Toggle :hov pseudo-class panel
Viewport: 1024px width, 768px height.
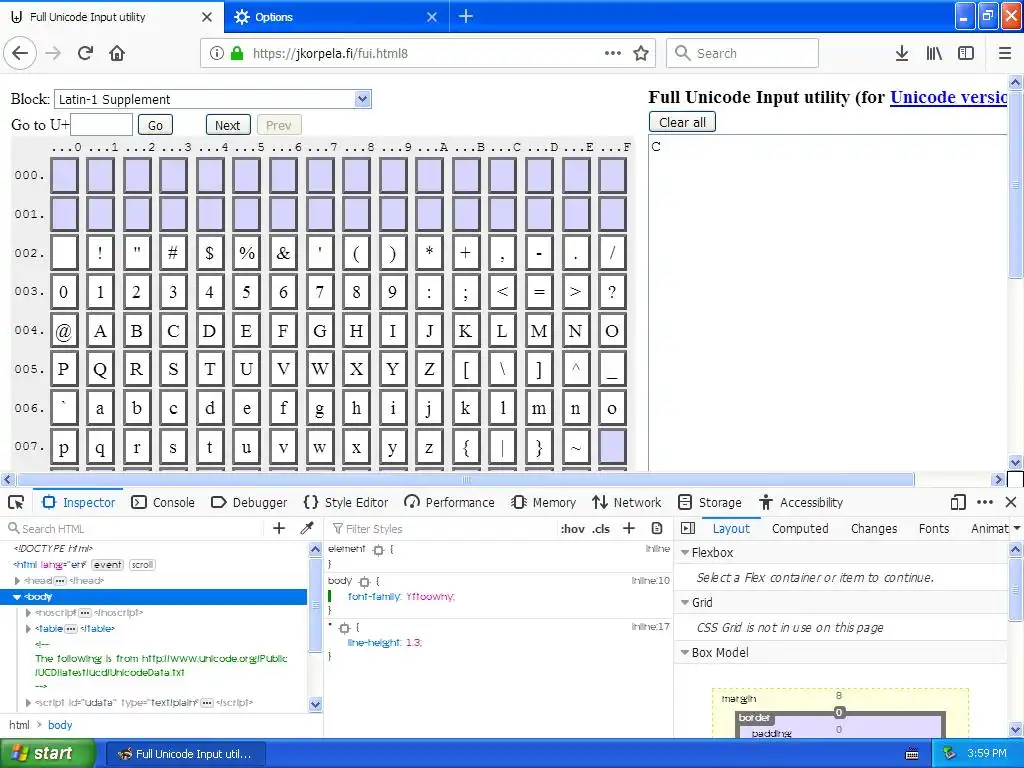pyautogui.click(x=572, y=528)
